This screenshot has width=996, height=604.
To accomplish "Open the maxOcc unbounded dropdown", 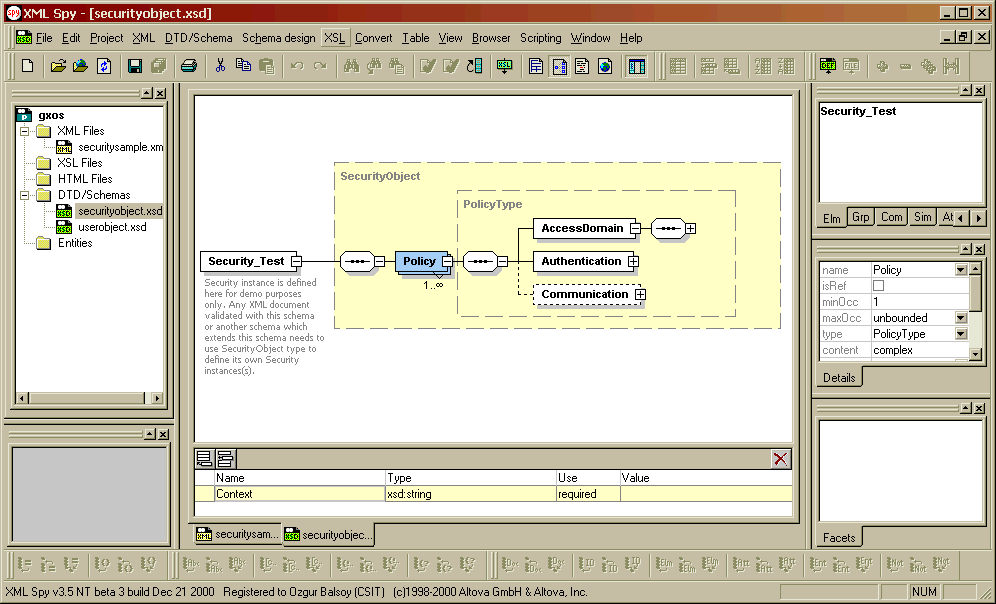I will point(961,318).
